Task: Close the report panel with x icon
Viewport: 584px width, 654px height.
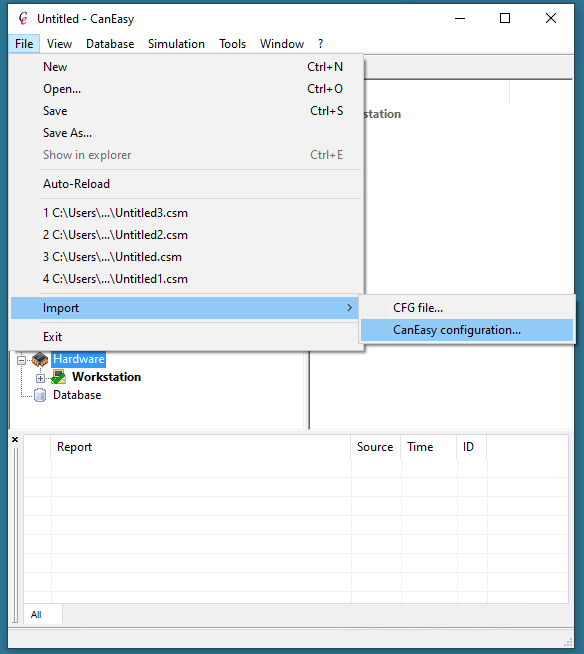Action: pos(15,440)
